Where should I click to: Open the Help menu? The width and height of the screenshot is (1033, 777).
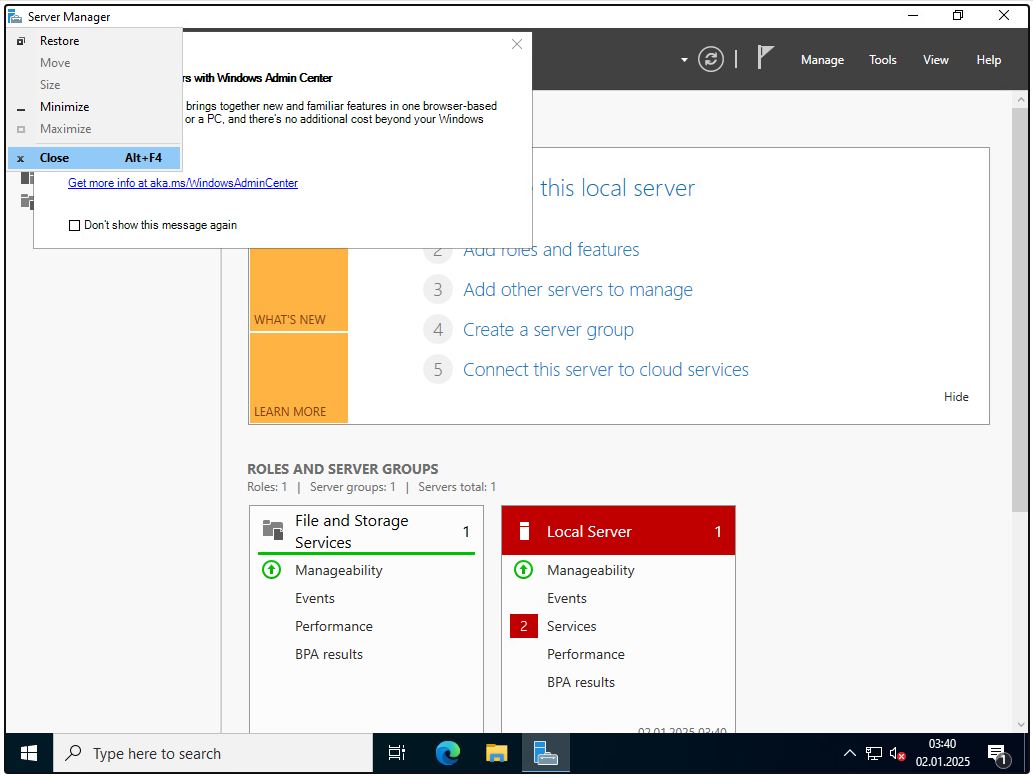[x=988, y=60]
